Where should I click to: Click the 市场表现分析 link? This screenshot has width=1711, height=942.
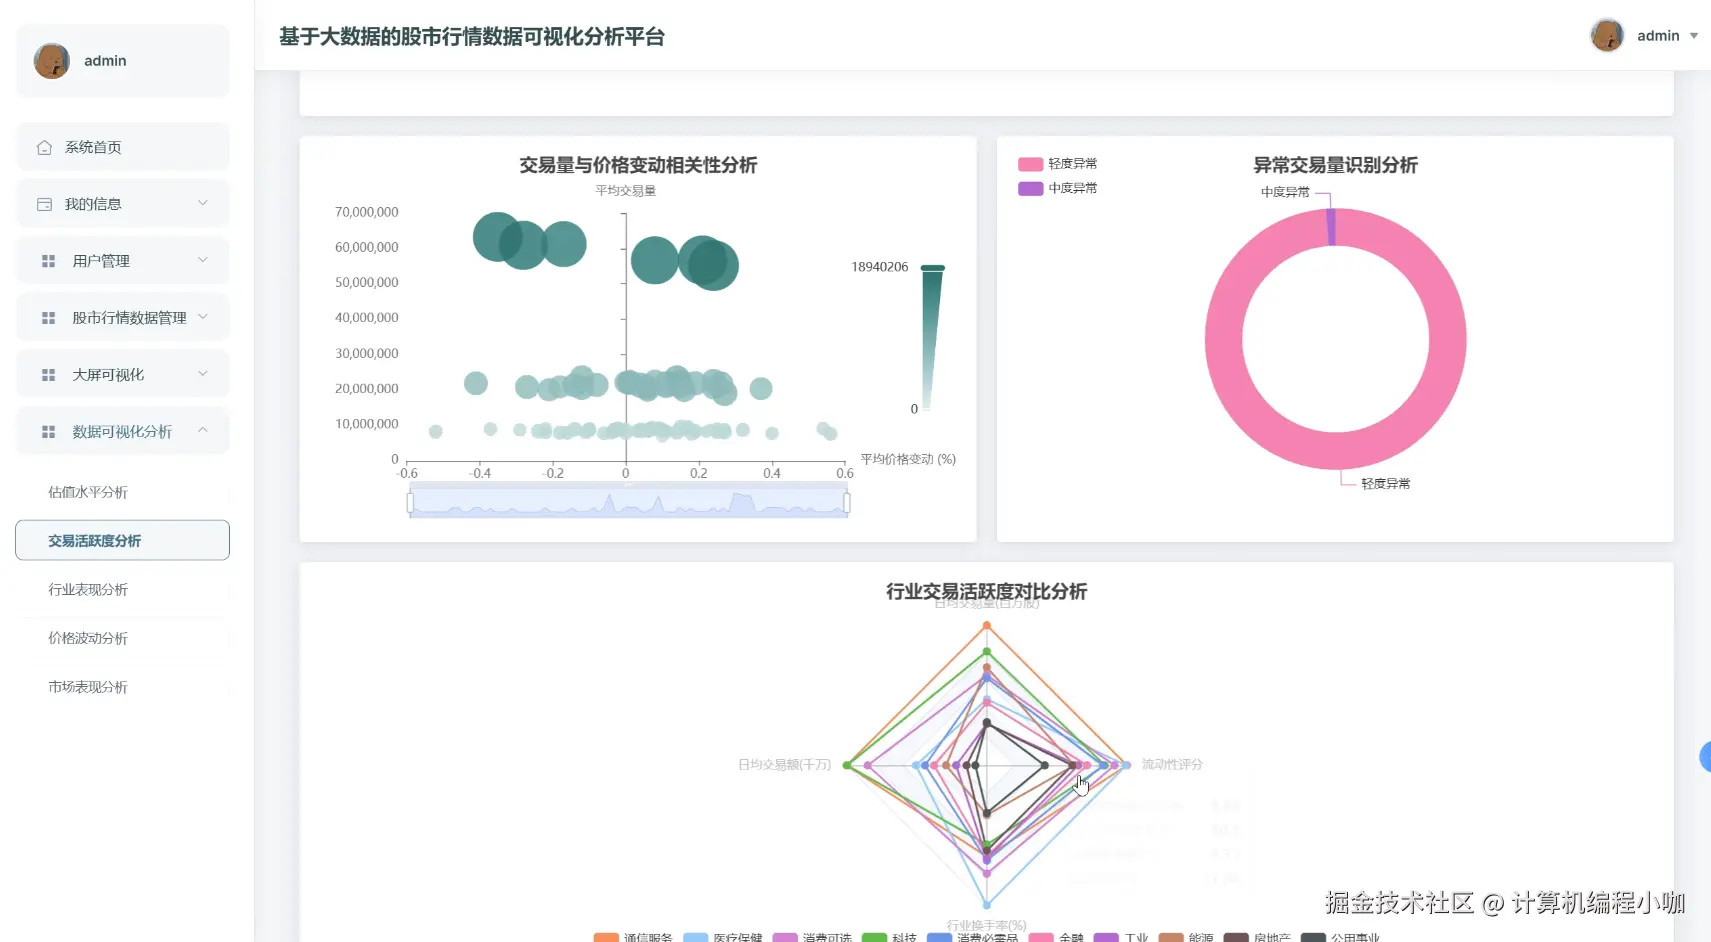click(x=88, y=687)
